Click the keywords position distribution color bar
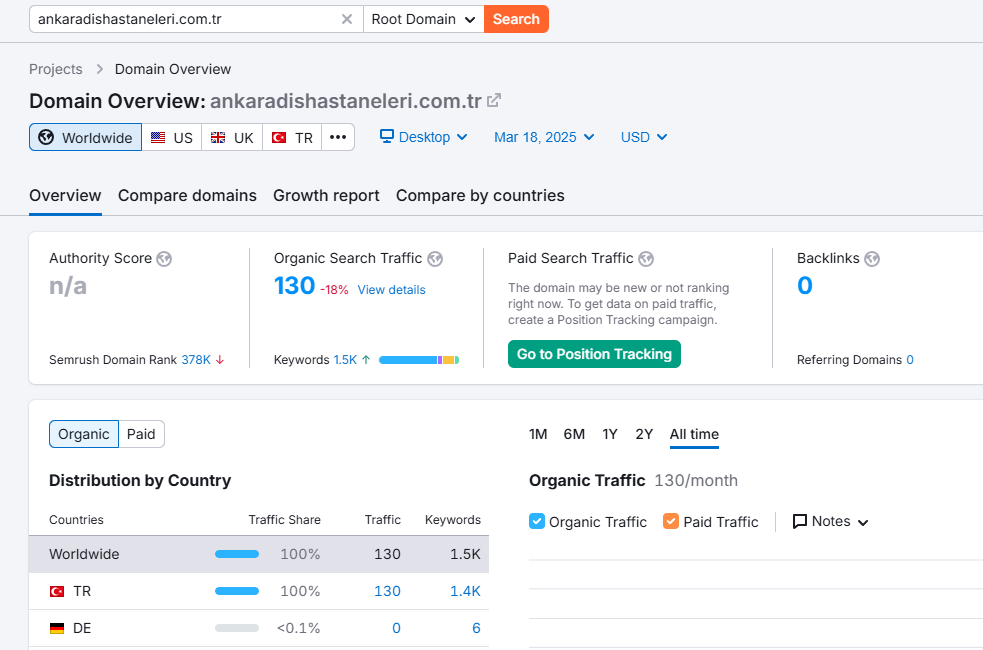The width and height of the screenshot is (983, 650). [x=419, y=360]
